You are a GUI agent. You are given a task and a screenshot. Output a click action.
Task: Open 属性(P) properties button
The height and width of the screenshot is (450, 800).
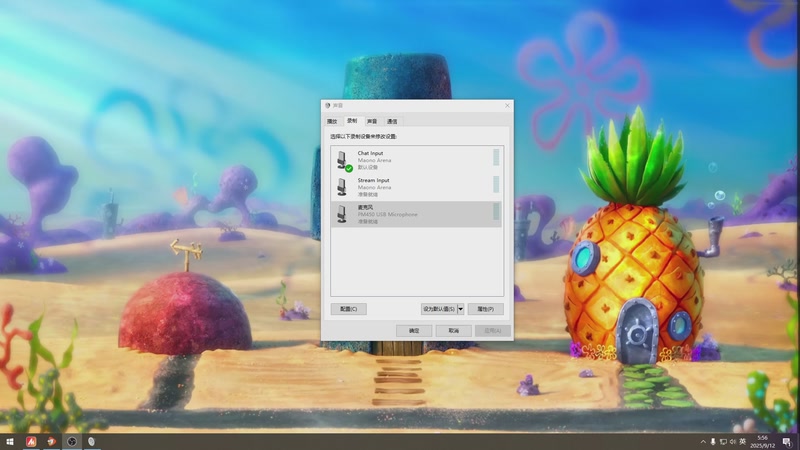click(485, 309)
